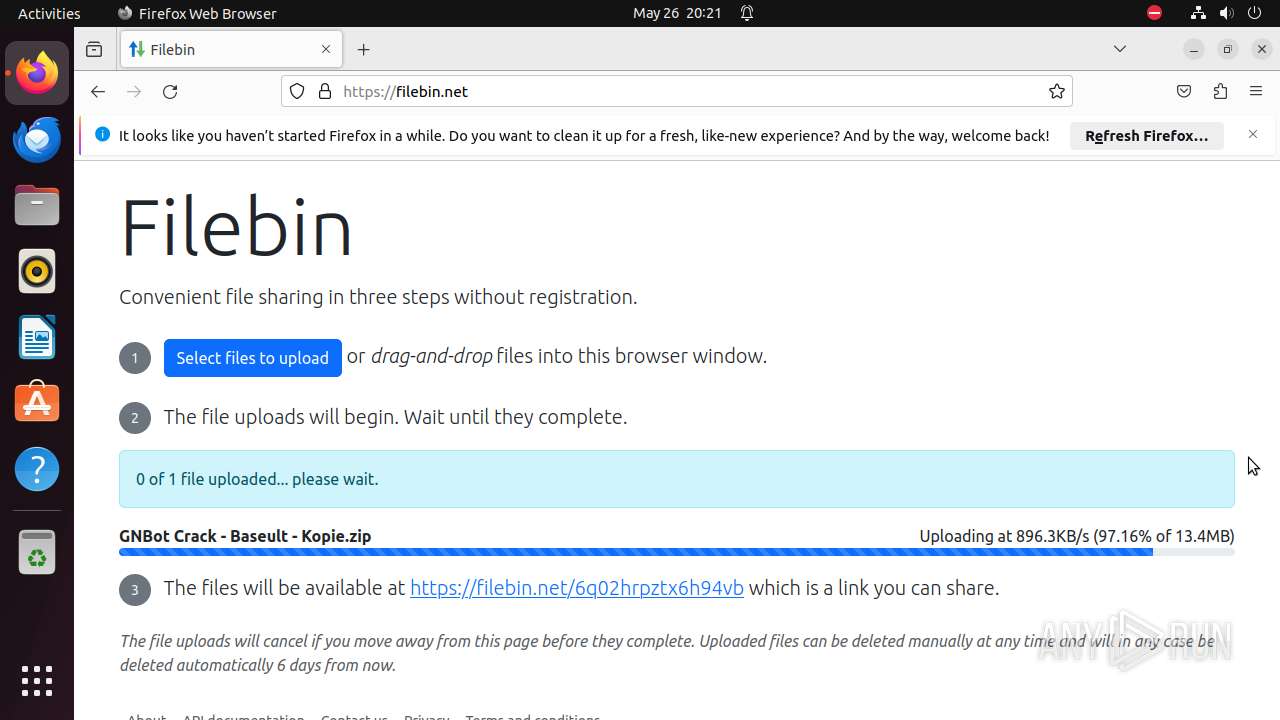Dismiss the refresh Firefox notification bar

1253,134
